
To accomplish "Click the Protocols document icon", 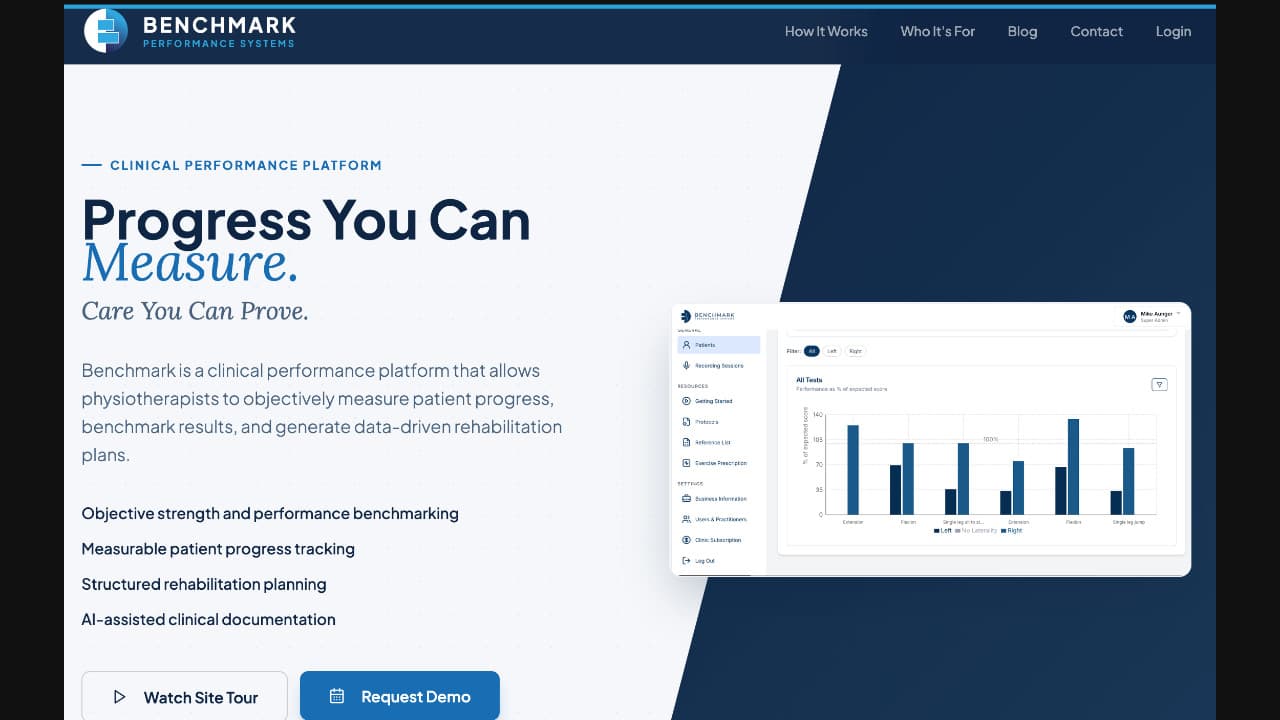I will (686, 422).
